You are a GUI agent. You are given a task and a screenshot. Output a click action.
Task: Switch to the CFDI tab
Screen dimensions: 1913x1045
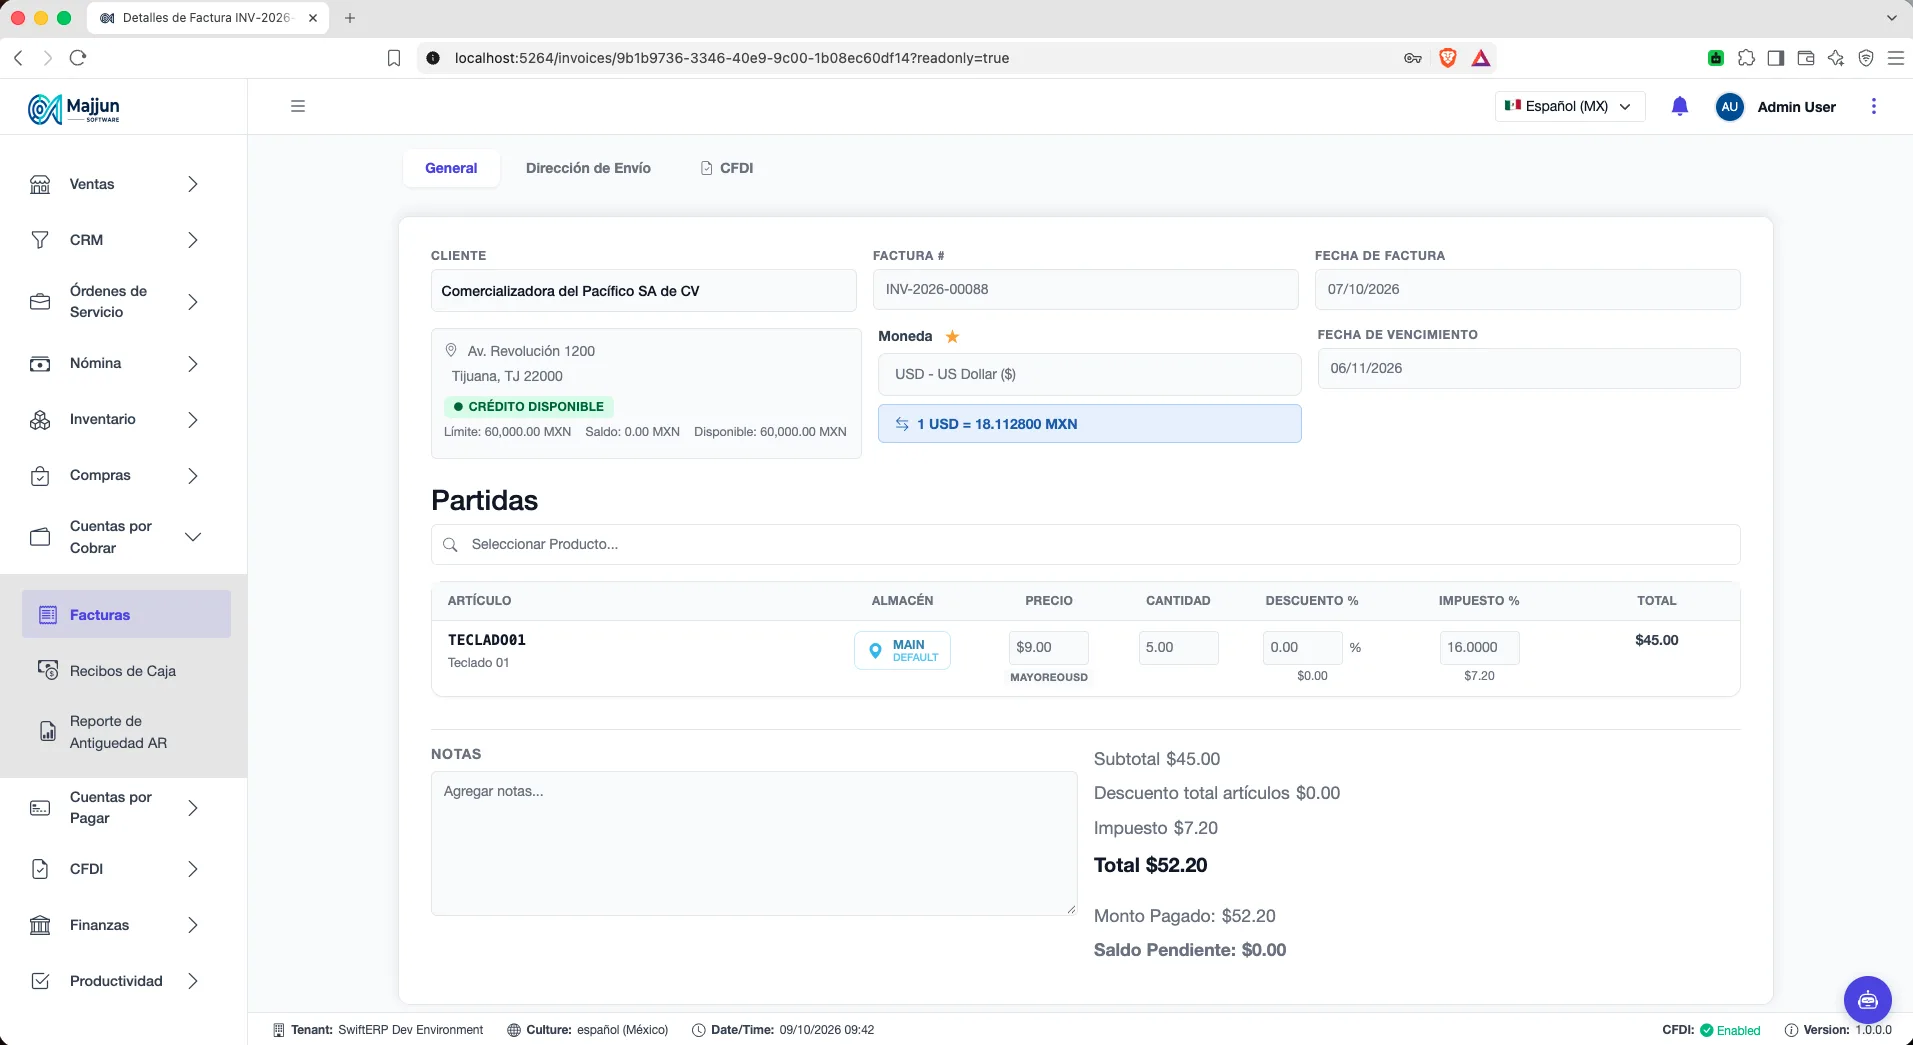[x=727, y=168]
